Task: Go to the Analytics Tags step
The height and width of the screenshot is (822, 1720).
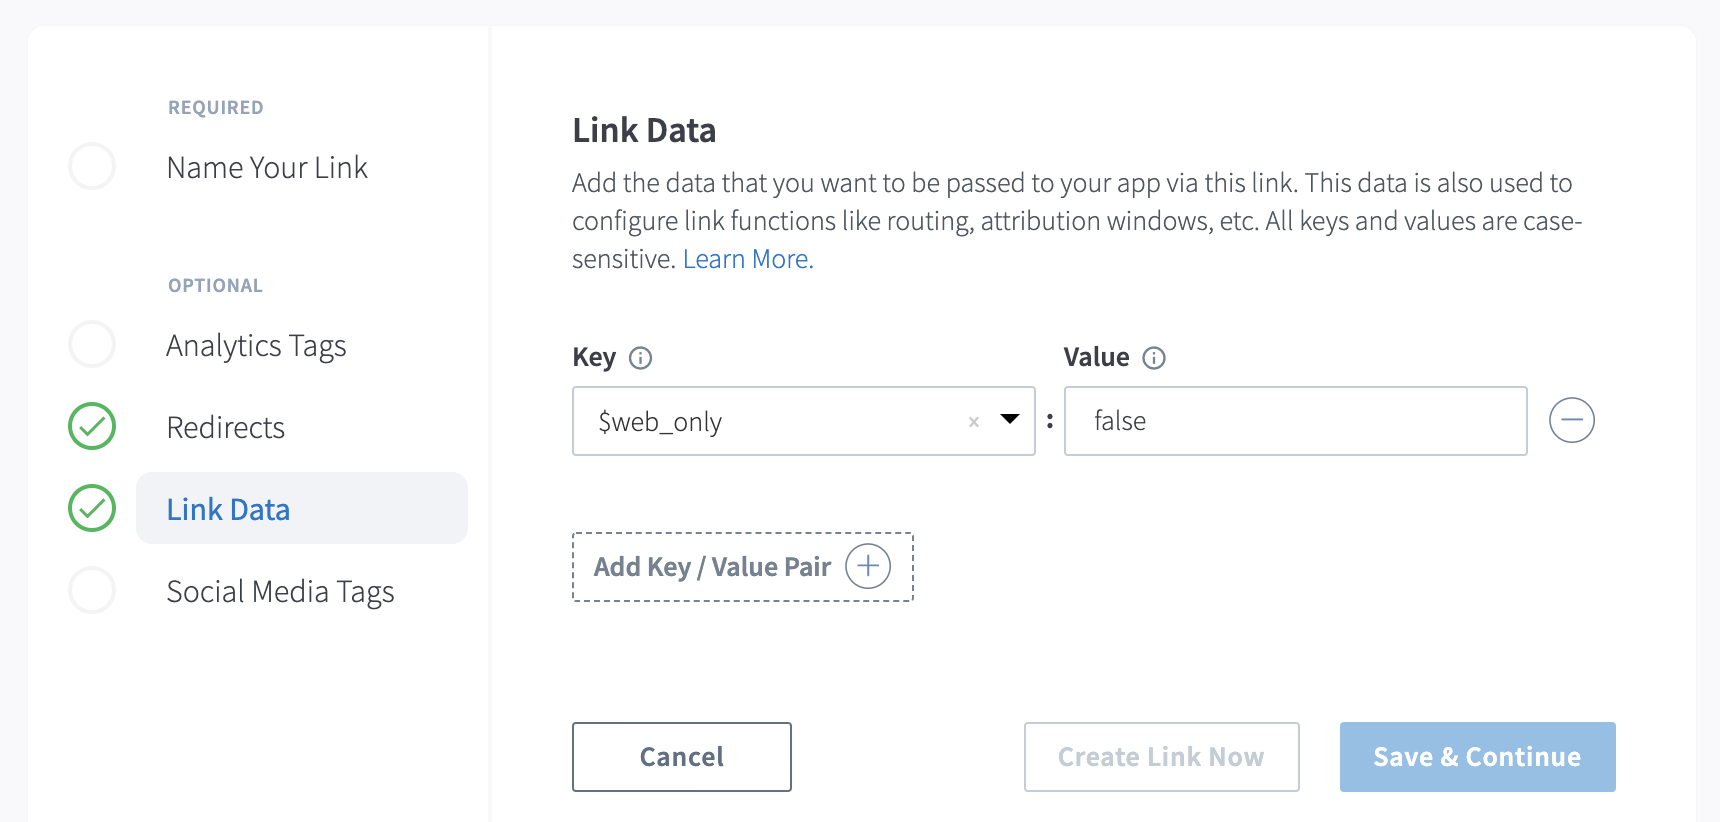Action: (x=256, y=346)
